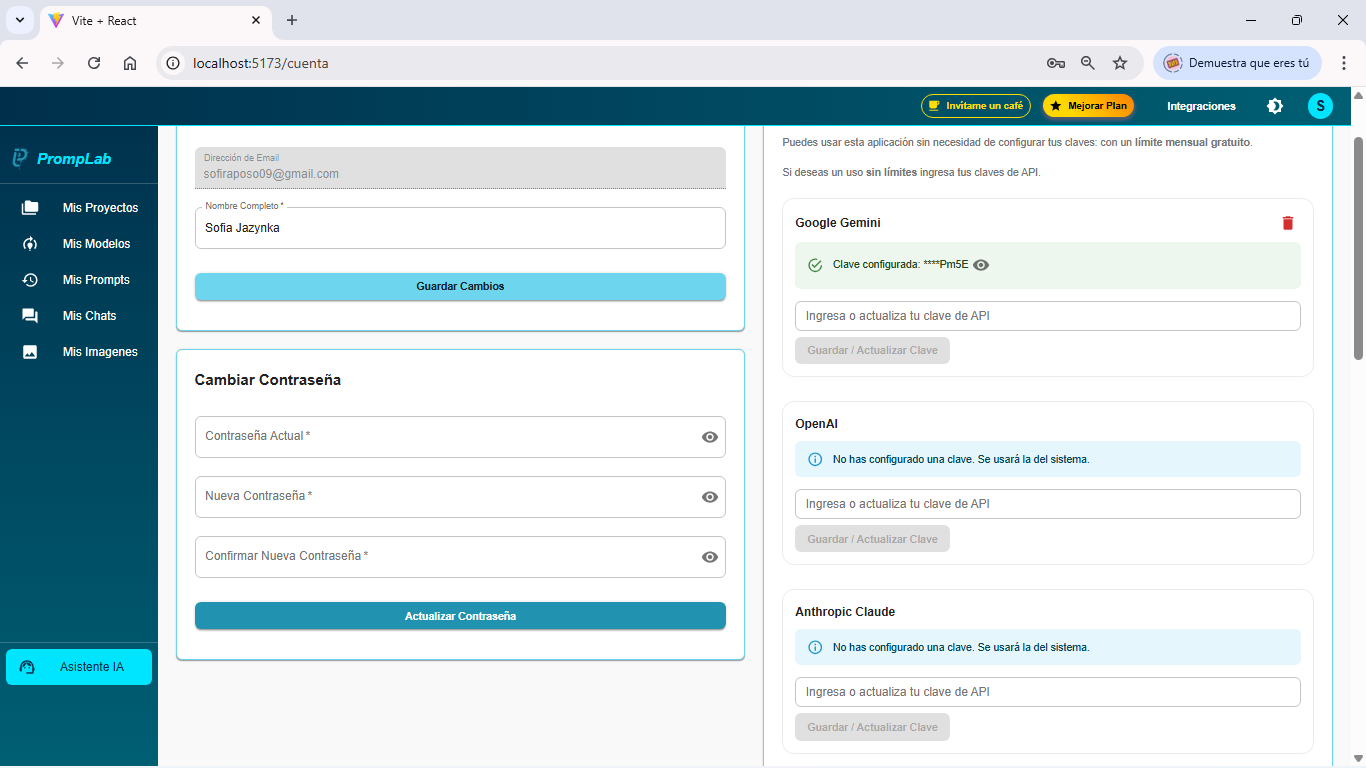Screen dimensions: 1366x768
Task: Open Demuestra que eres tú profile chip
Action: pos(1237,63)
